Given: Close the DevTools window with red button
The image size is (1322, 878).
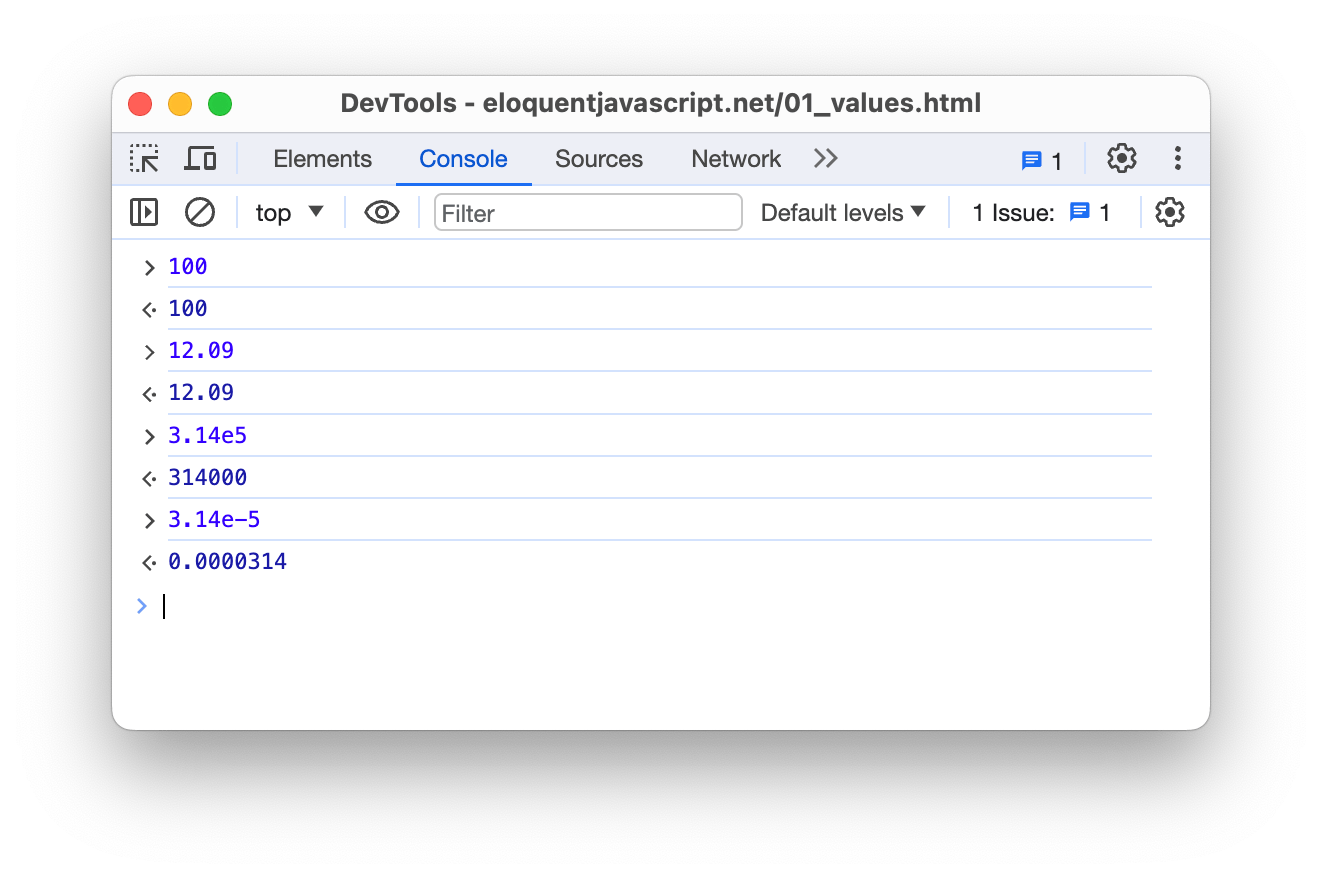Looking at the screenshot, I should click(x=140, y=103).
